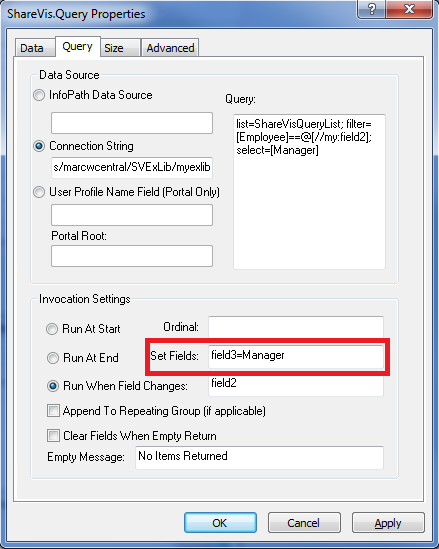Enable Append To Repeating Group checkbox
The width and height of the screenshot is (439, 549).
coord(53,410)
